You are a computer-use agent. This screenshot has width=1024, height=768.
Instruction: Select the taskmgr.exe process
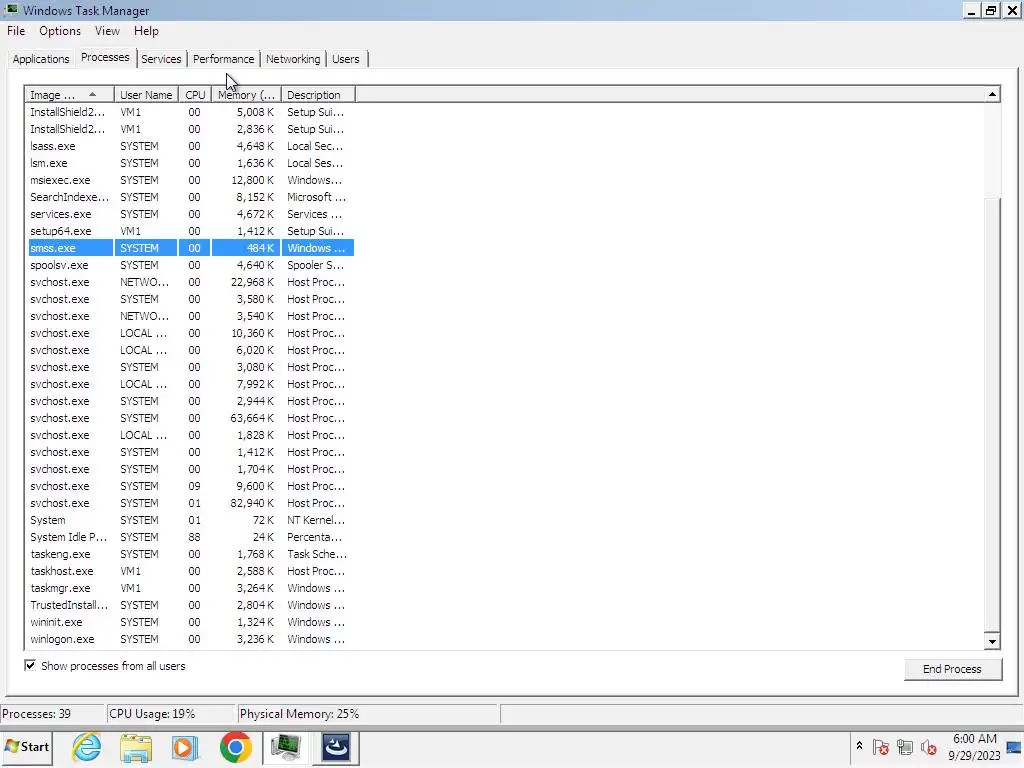pyautogui.click(x=191, y=588)
